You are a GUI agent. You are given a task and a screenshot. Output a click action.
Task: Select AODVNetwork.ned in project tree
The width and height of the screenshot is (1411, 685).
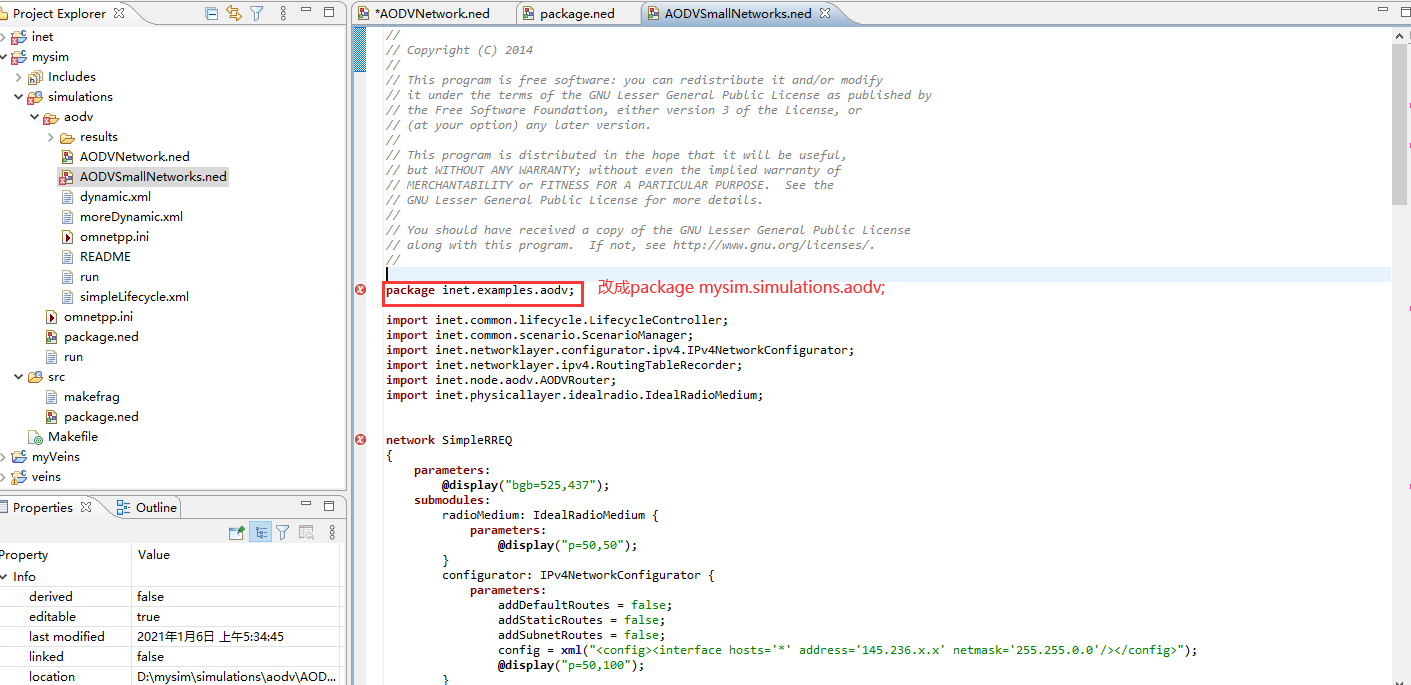134,157
